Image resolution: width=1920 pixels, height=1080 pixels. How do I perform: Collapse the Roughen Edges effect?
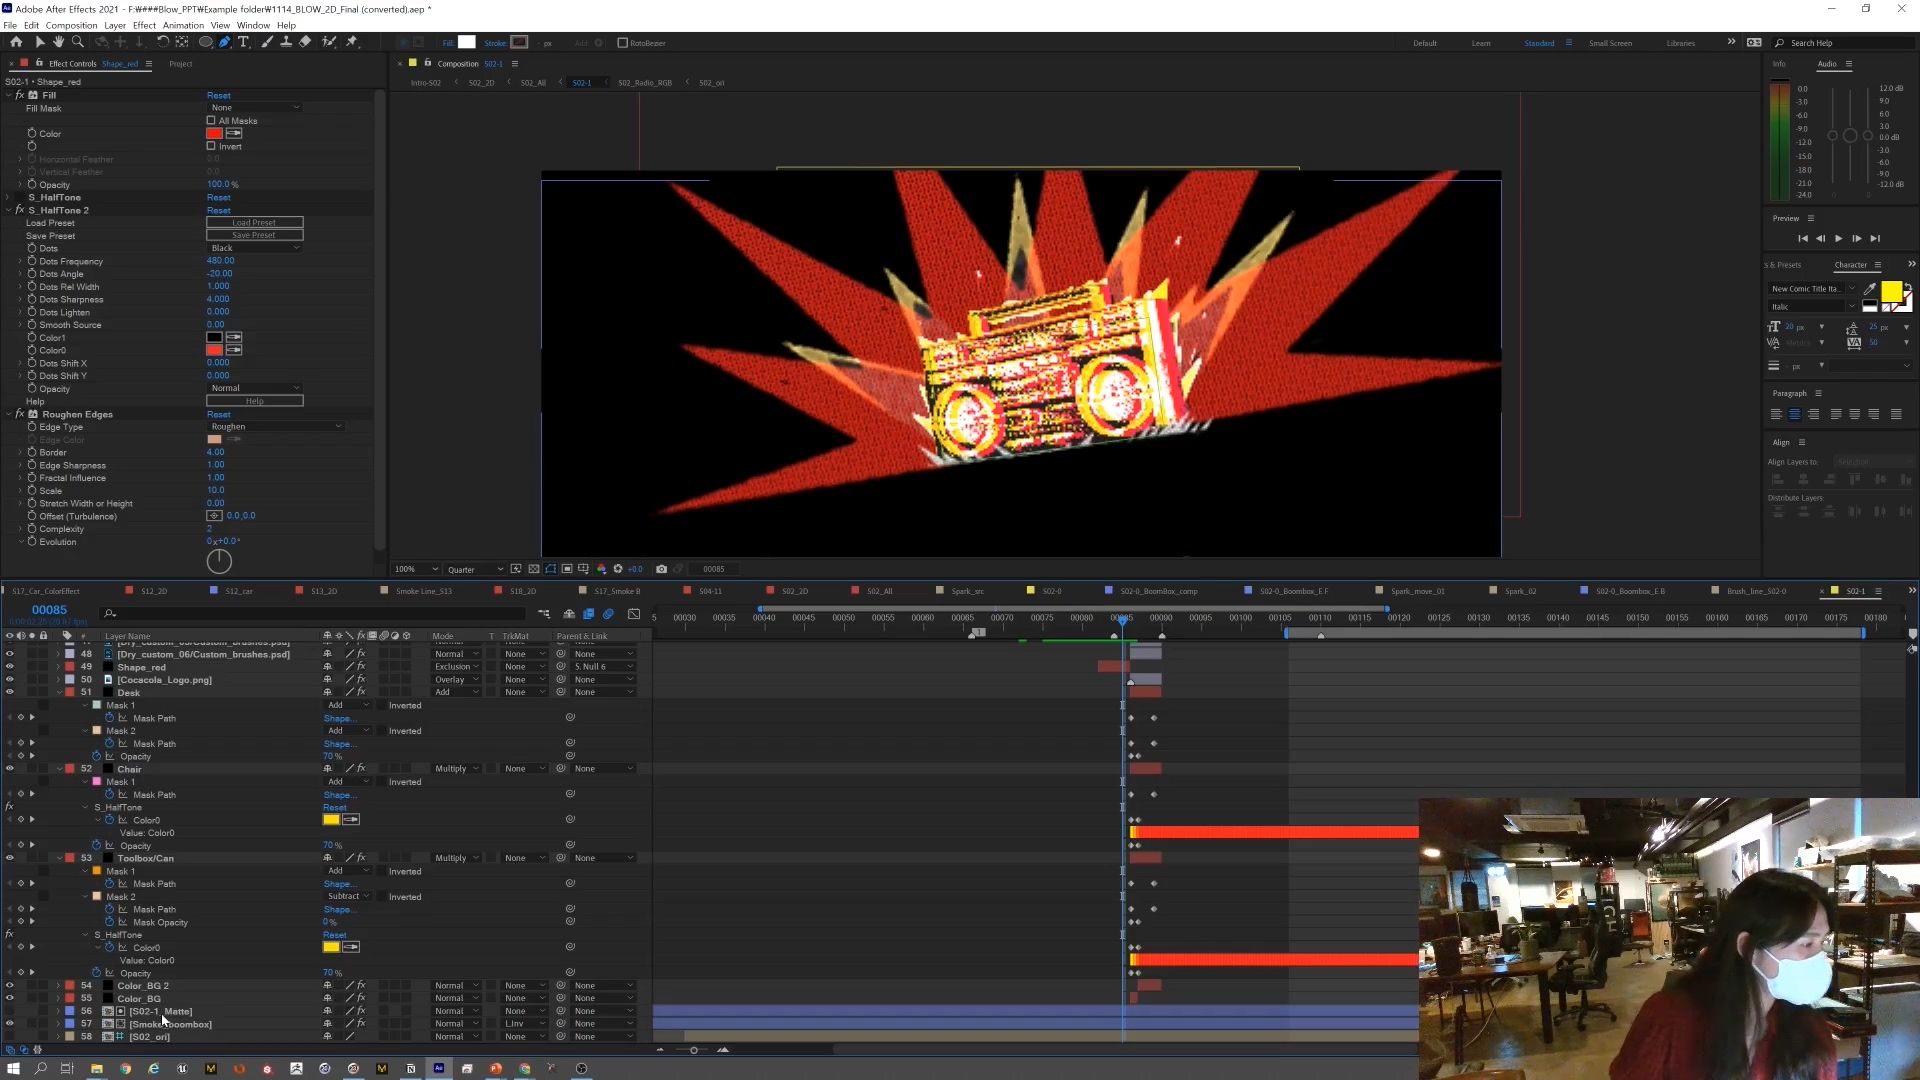click(x=8, y=414)
